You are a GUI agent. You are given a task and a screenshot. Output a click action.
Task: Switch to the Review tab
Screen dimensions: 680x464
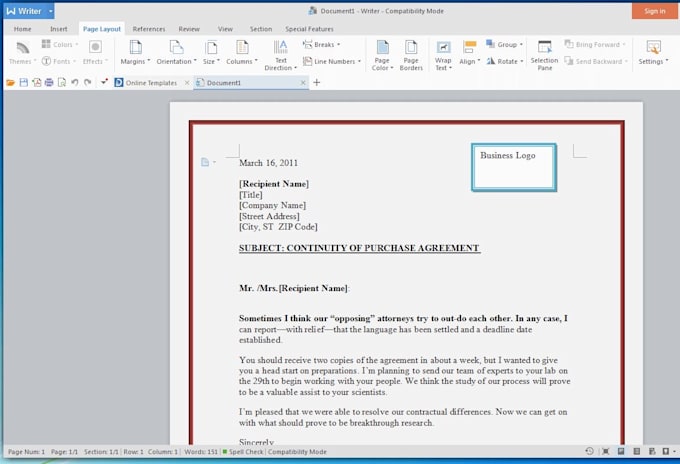click(x=189, y=29)
